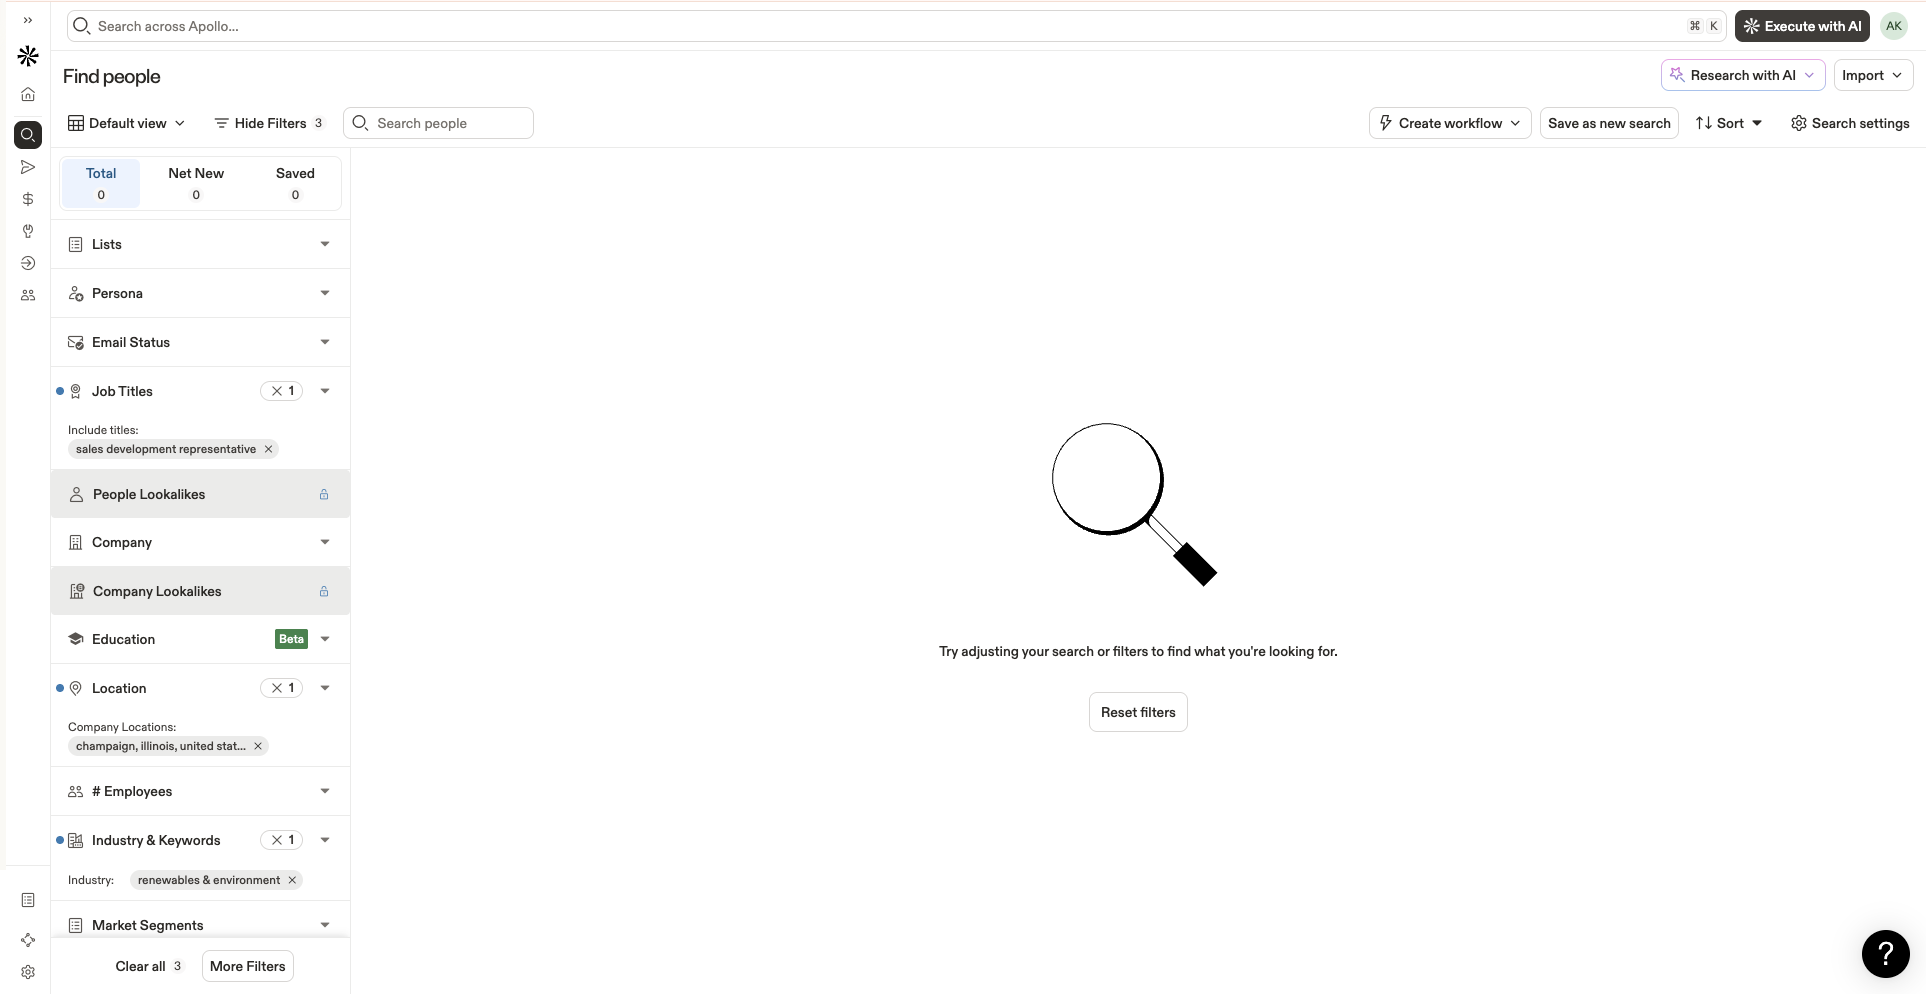Open the Sort dropdown
This screenshot has height=994, width=1926.
pyautogui.click(x=1729, y=122)
